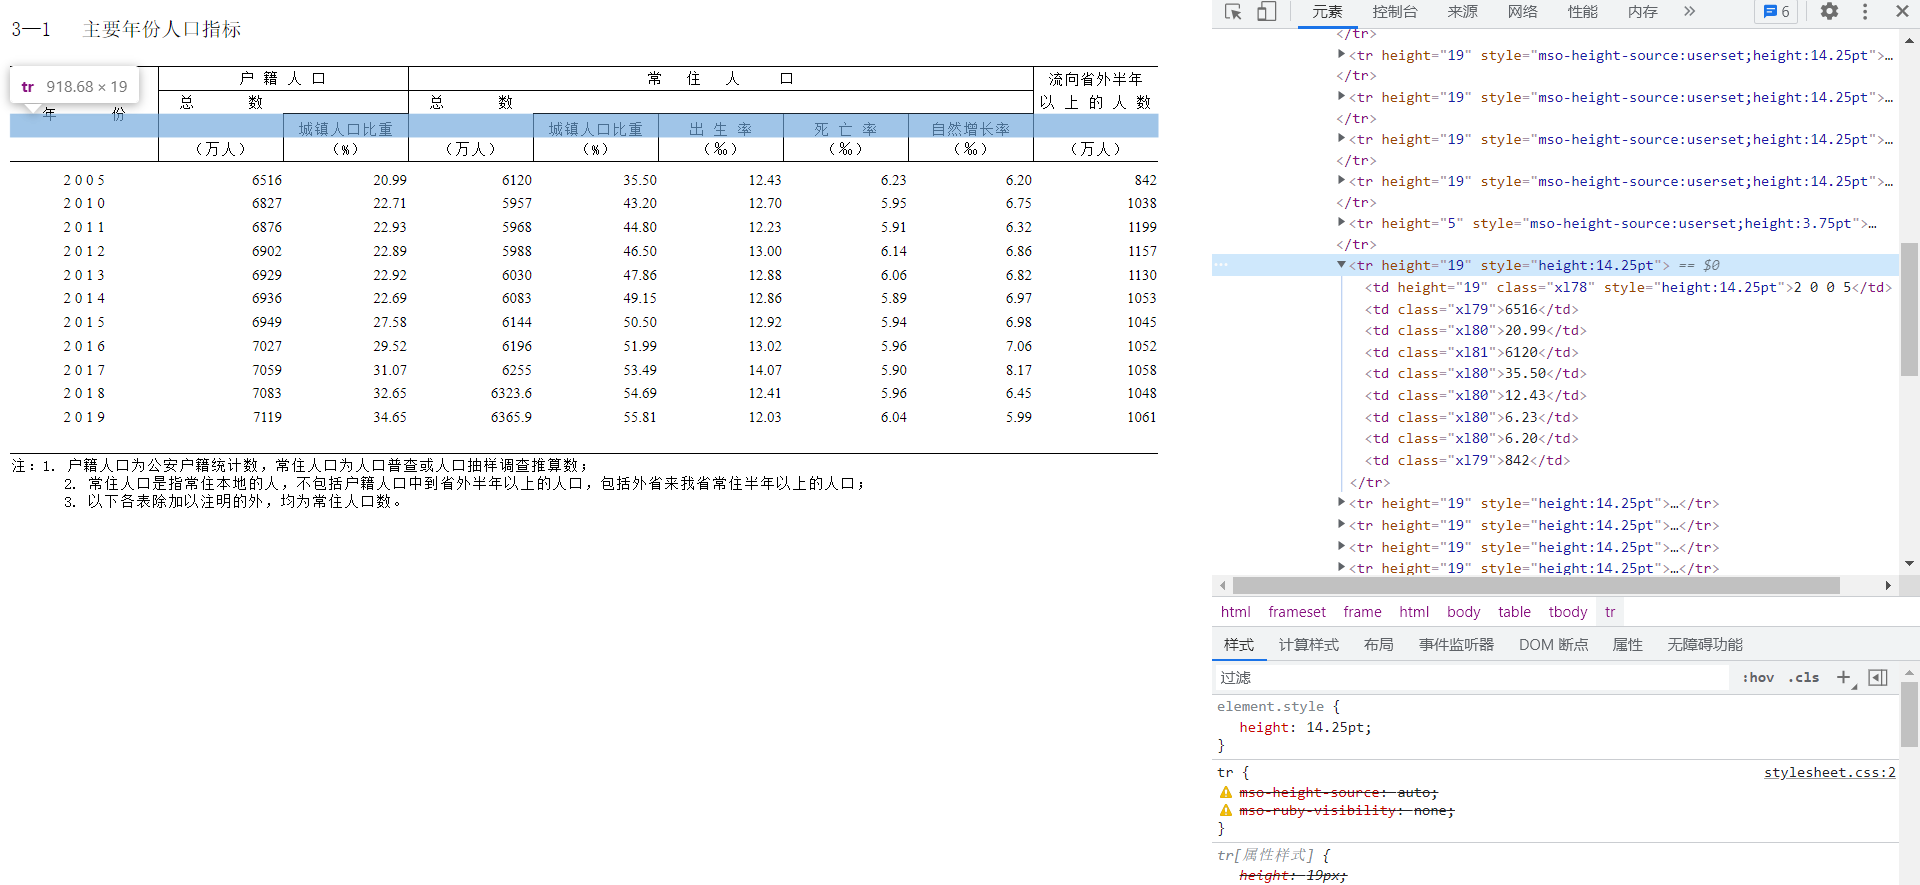This screenshot has height=885, width=1920.
Task: Open the 内存 tab
Action: (x=1642, y=12)
